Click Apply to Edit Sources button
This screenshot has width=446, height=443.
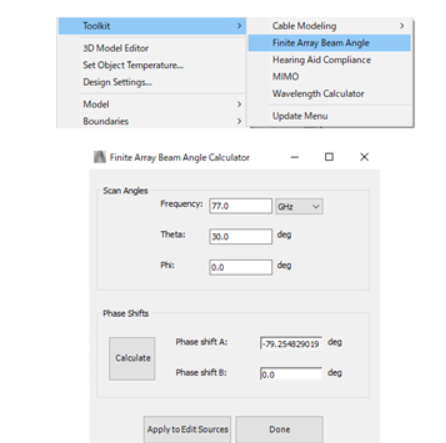[187, 429]
